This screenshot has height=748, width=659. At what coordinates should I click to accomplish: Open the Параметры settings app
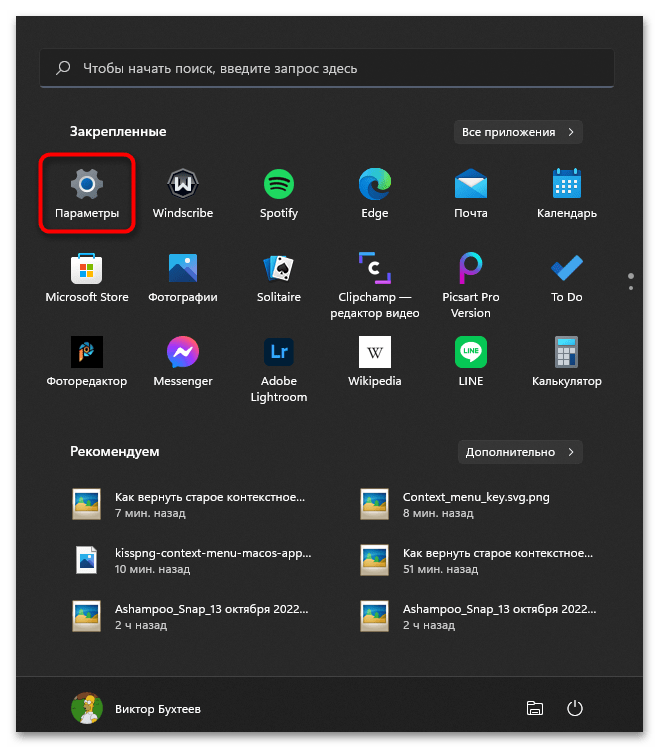point(87,193)
